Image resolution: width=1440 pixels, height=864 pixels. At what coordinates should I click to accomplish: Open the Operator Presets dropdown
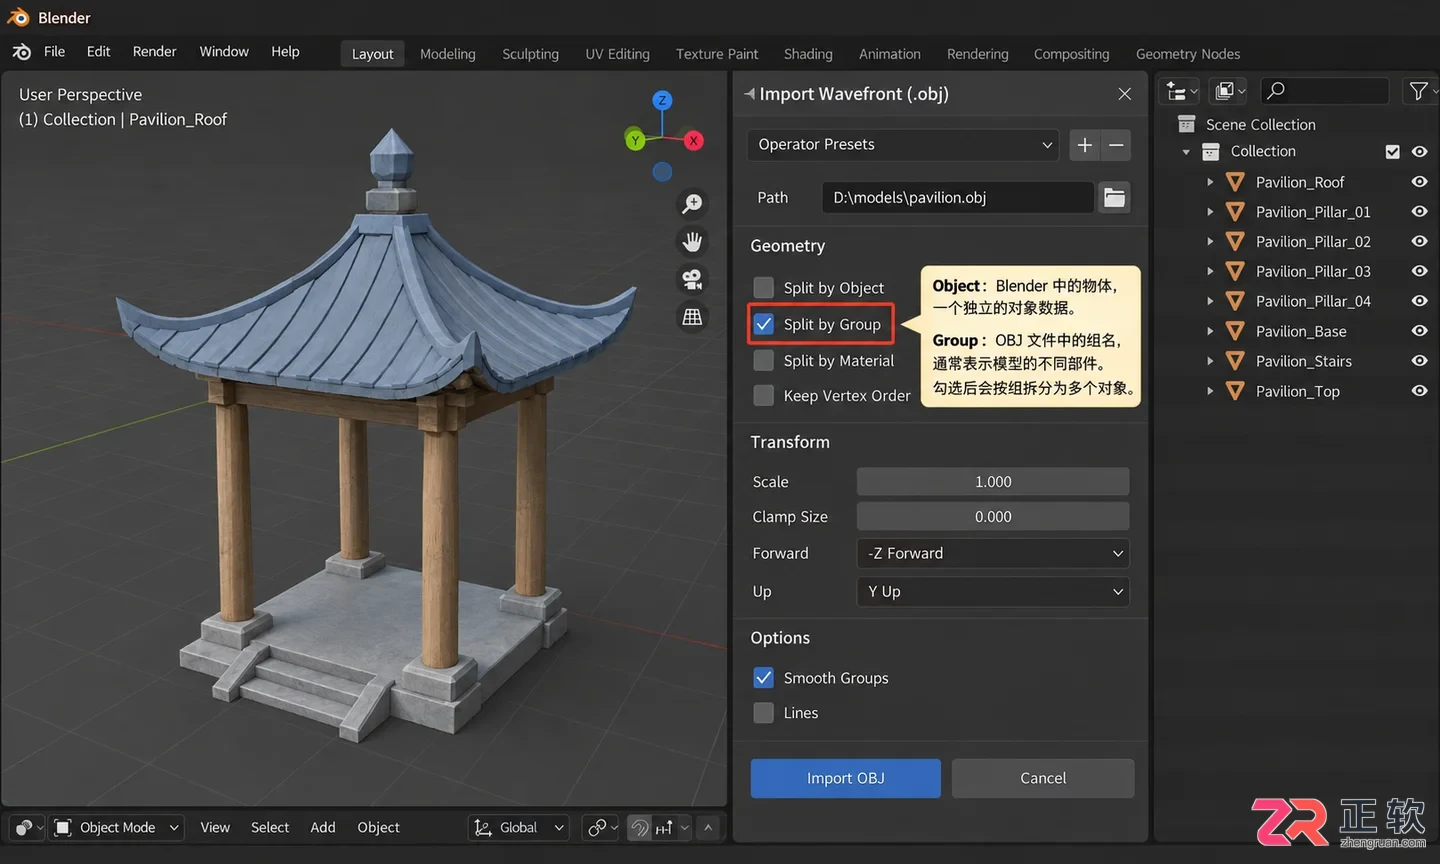(904, 145)
